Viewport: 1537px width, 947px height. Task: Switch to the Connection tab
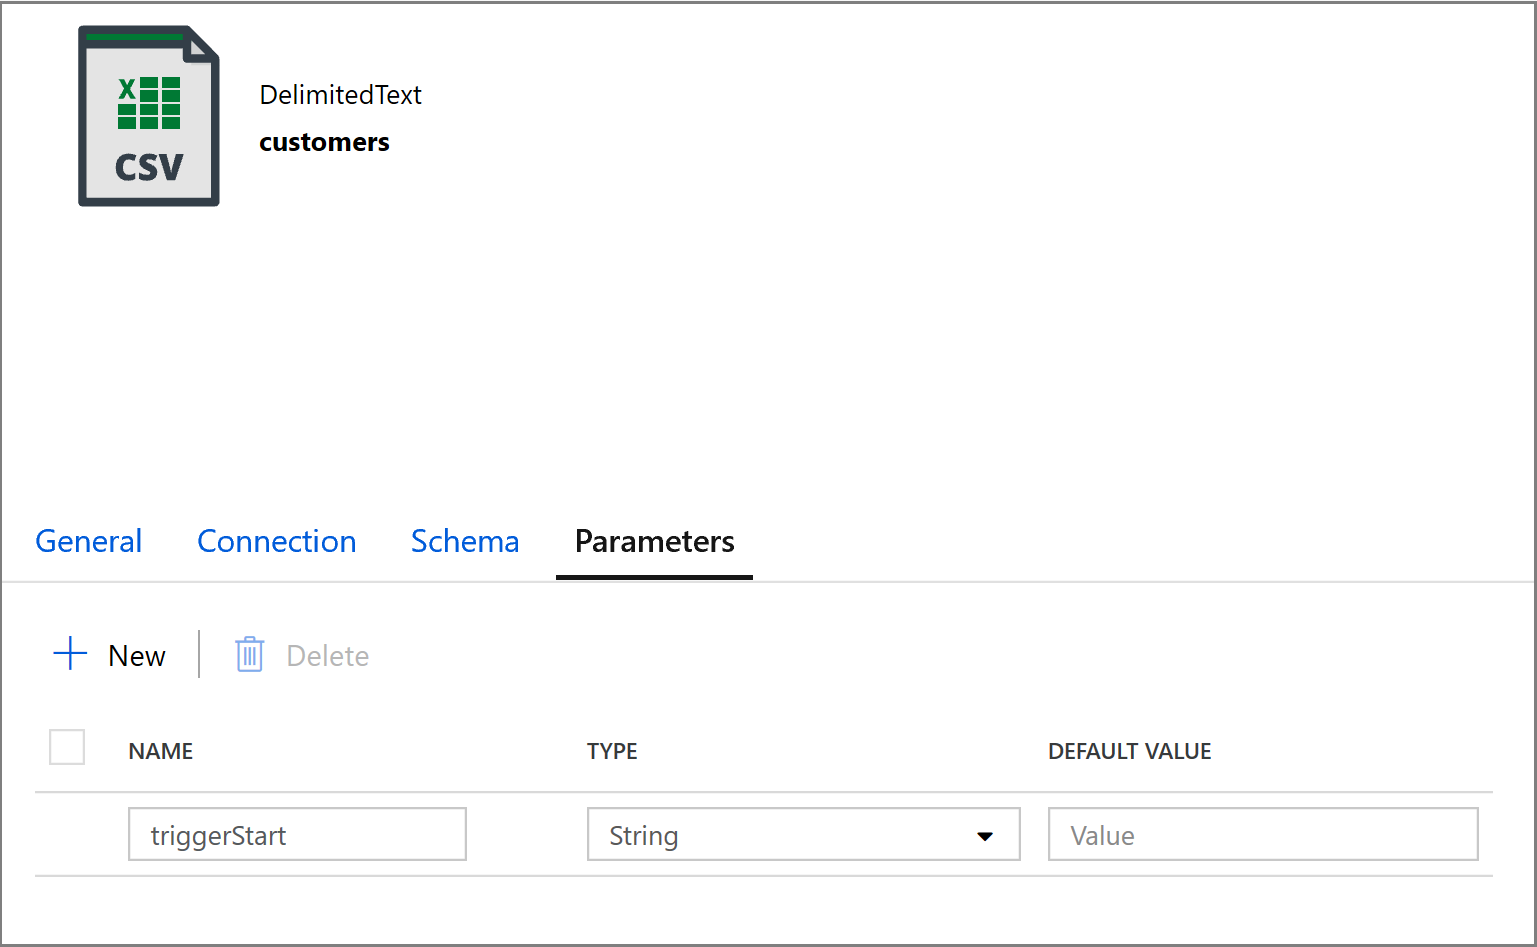tap(277, 541)
